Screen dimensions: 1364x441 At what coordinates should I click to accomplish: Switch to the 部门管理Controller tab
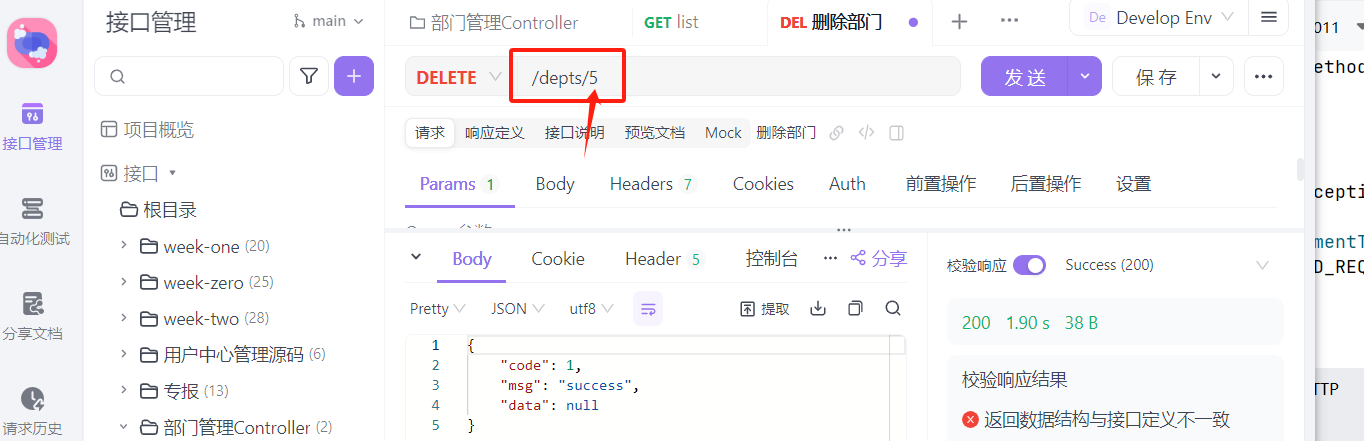click(x=494, y=22)
